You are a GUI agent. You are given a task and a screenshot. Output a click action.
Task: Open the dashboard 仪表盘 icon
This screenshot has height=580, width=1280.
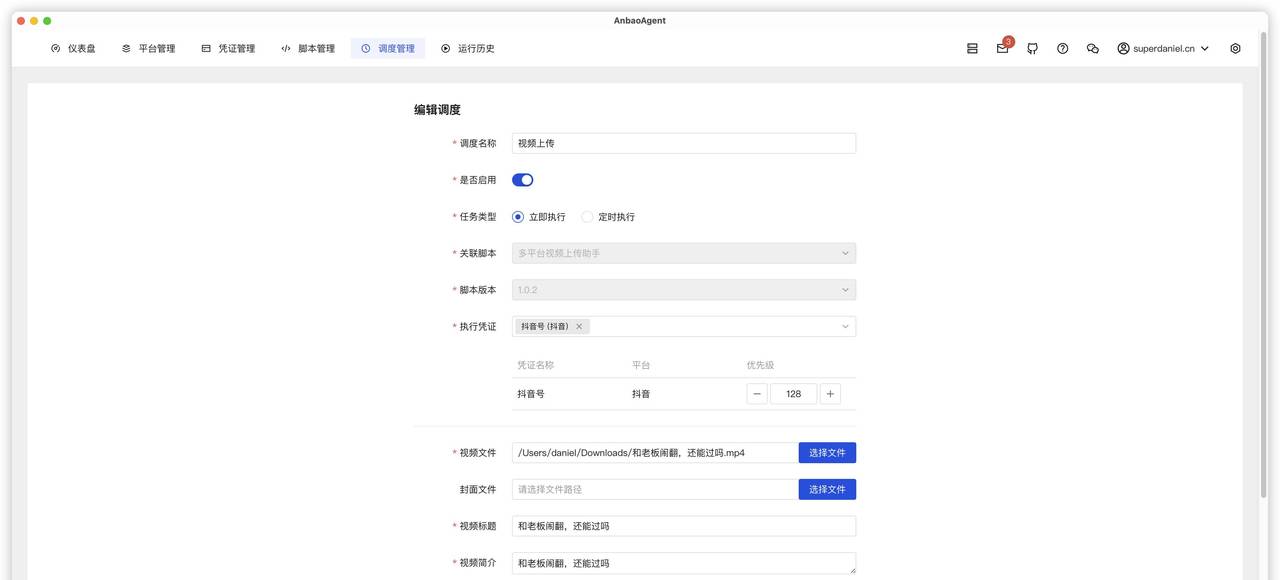53,47
